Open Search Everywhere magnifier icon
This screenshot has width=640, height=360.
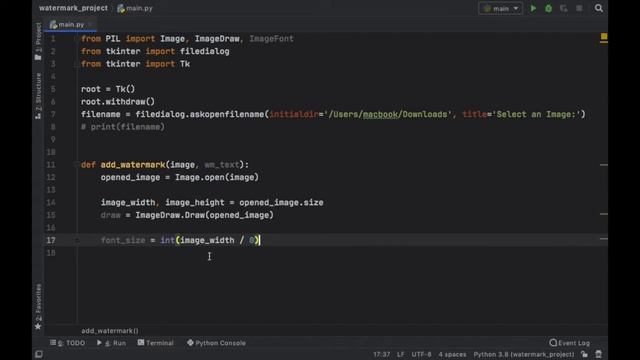click(x=599, y=8)
